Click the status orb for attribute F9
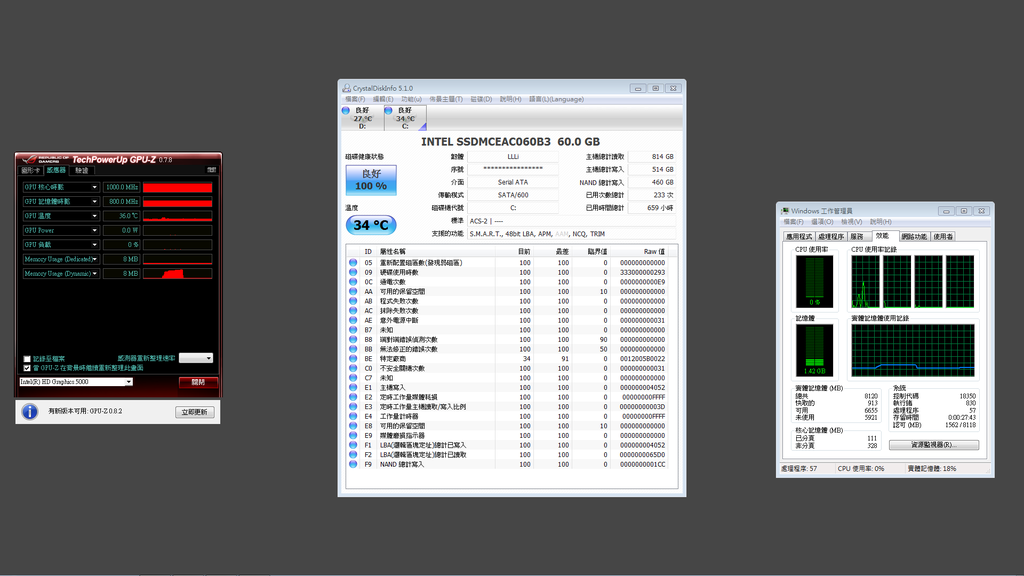This screenshot has height=576, width=1024. [353, 464]
